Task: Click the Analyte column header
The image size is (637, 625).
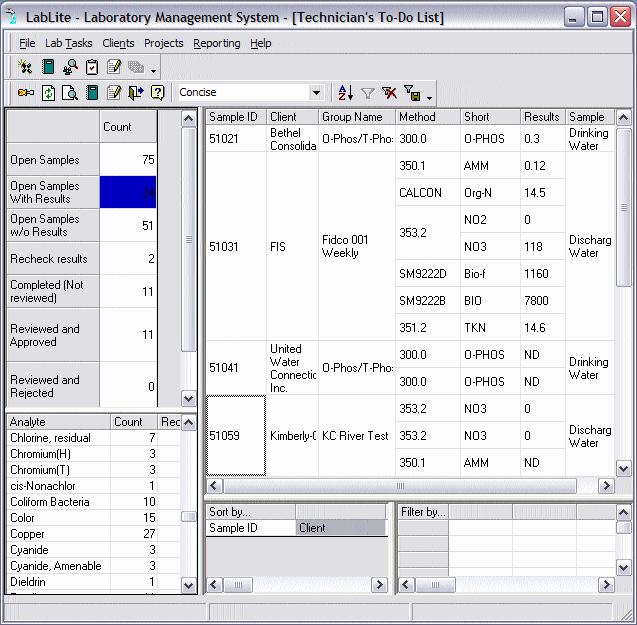Action: [58, 422]
